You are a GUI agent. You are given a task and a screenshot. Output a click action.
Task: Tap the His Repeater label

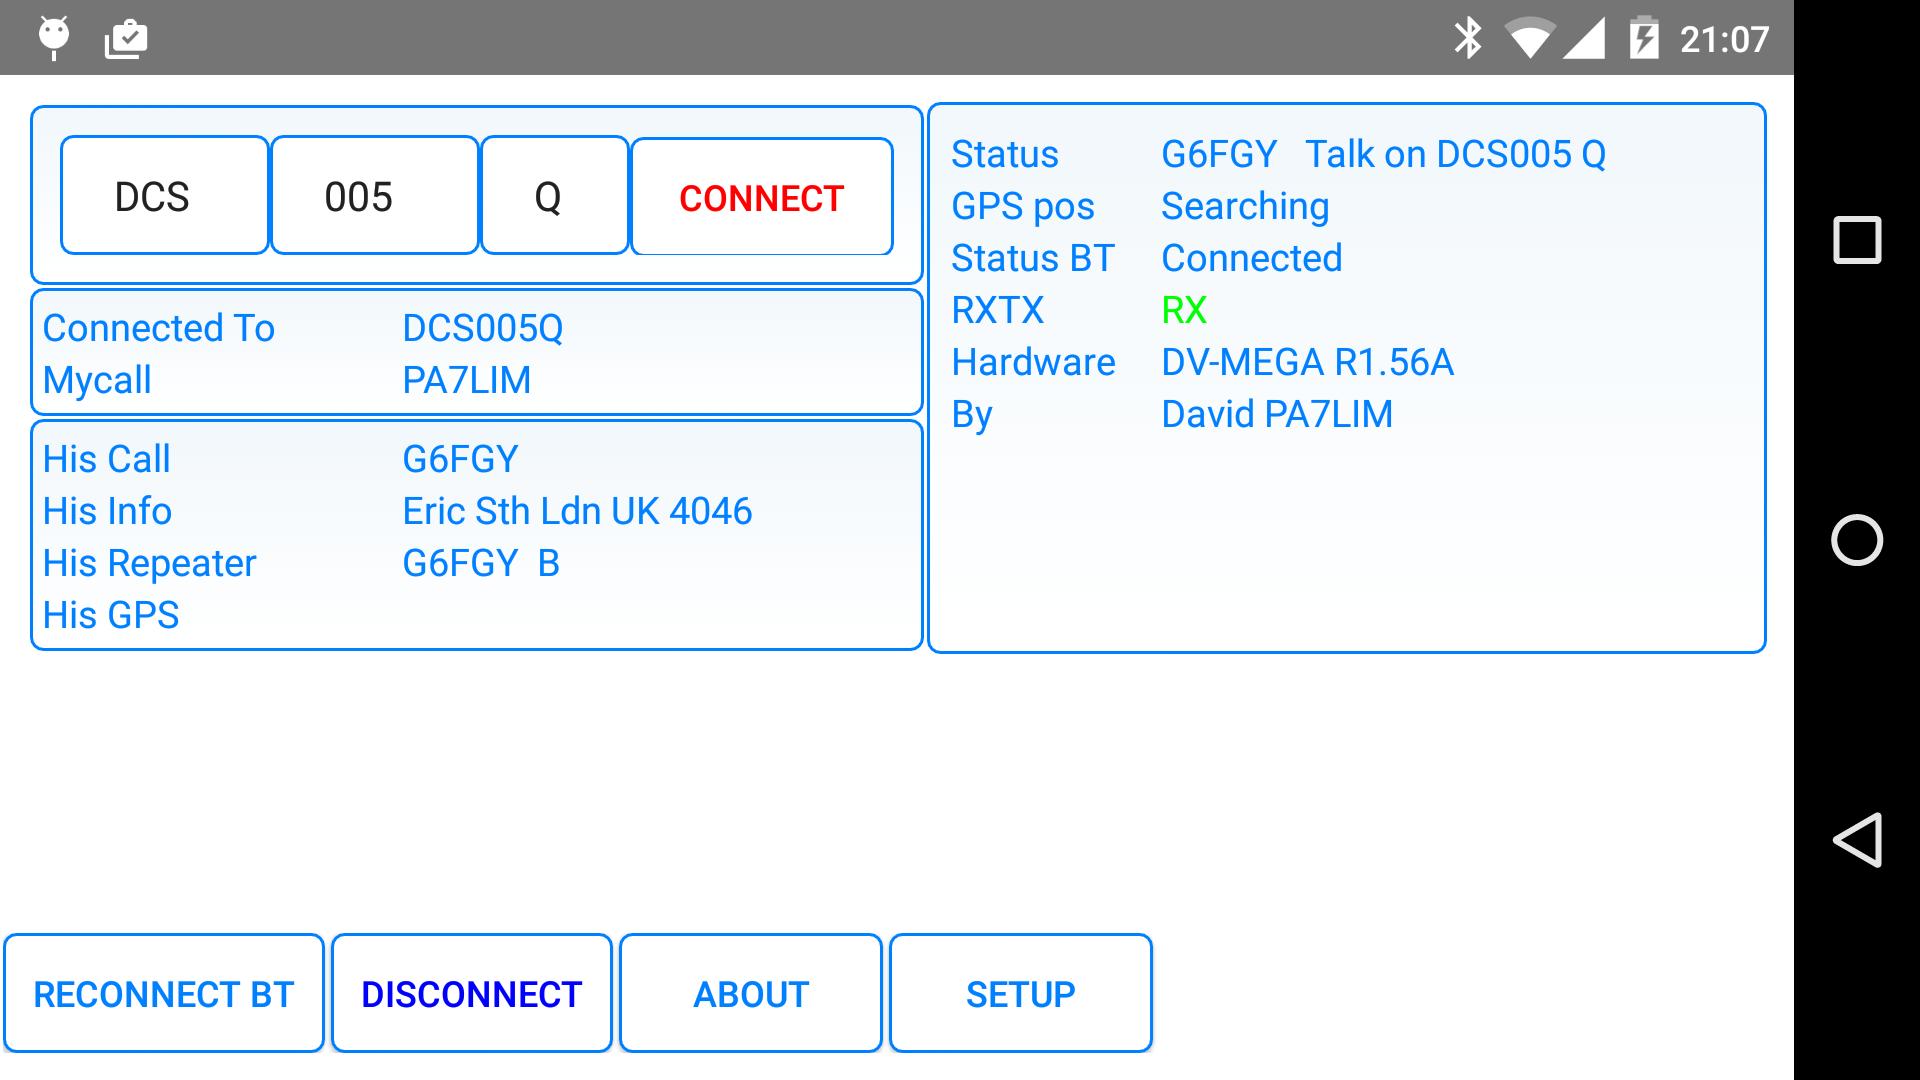[149, 563]
